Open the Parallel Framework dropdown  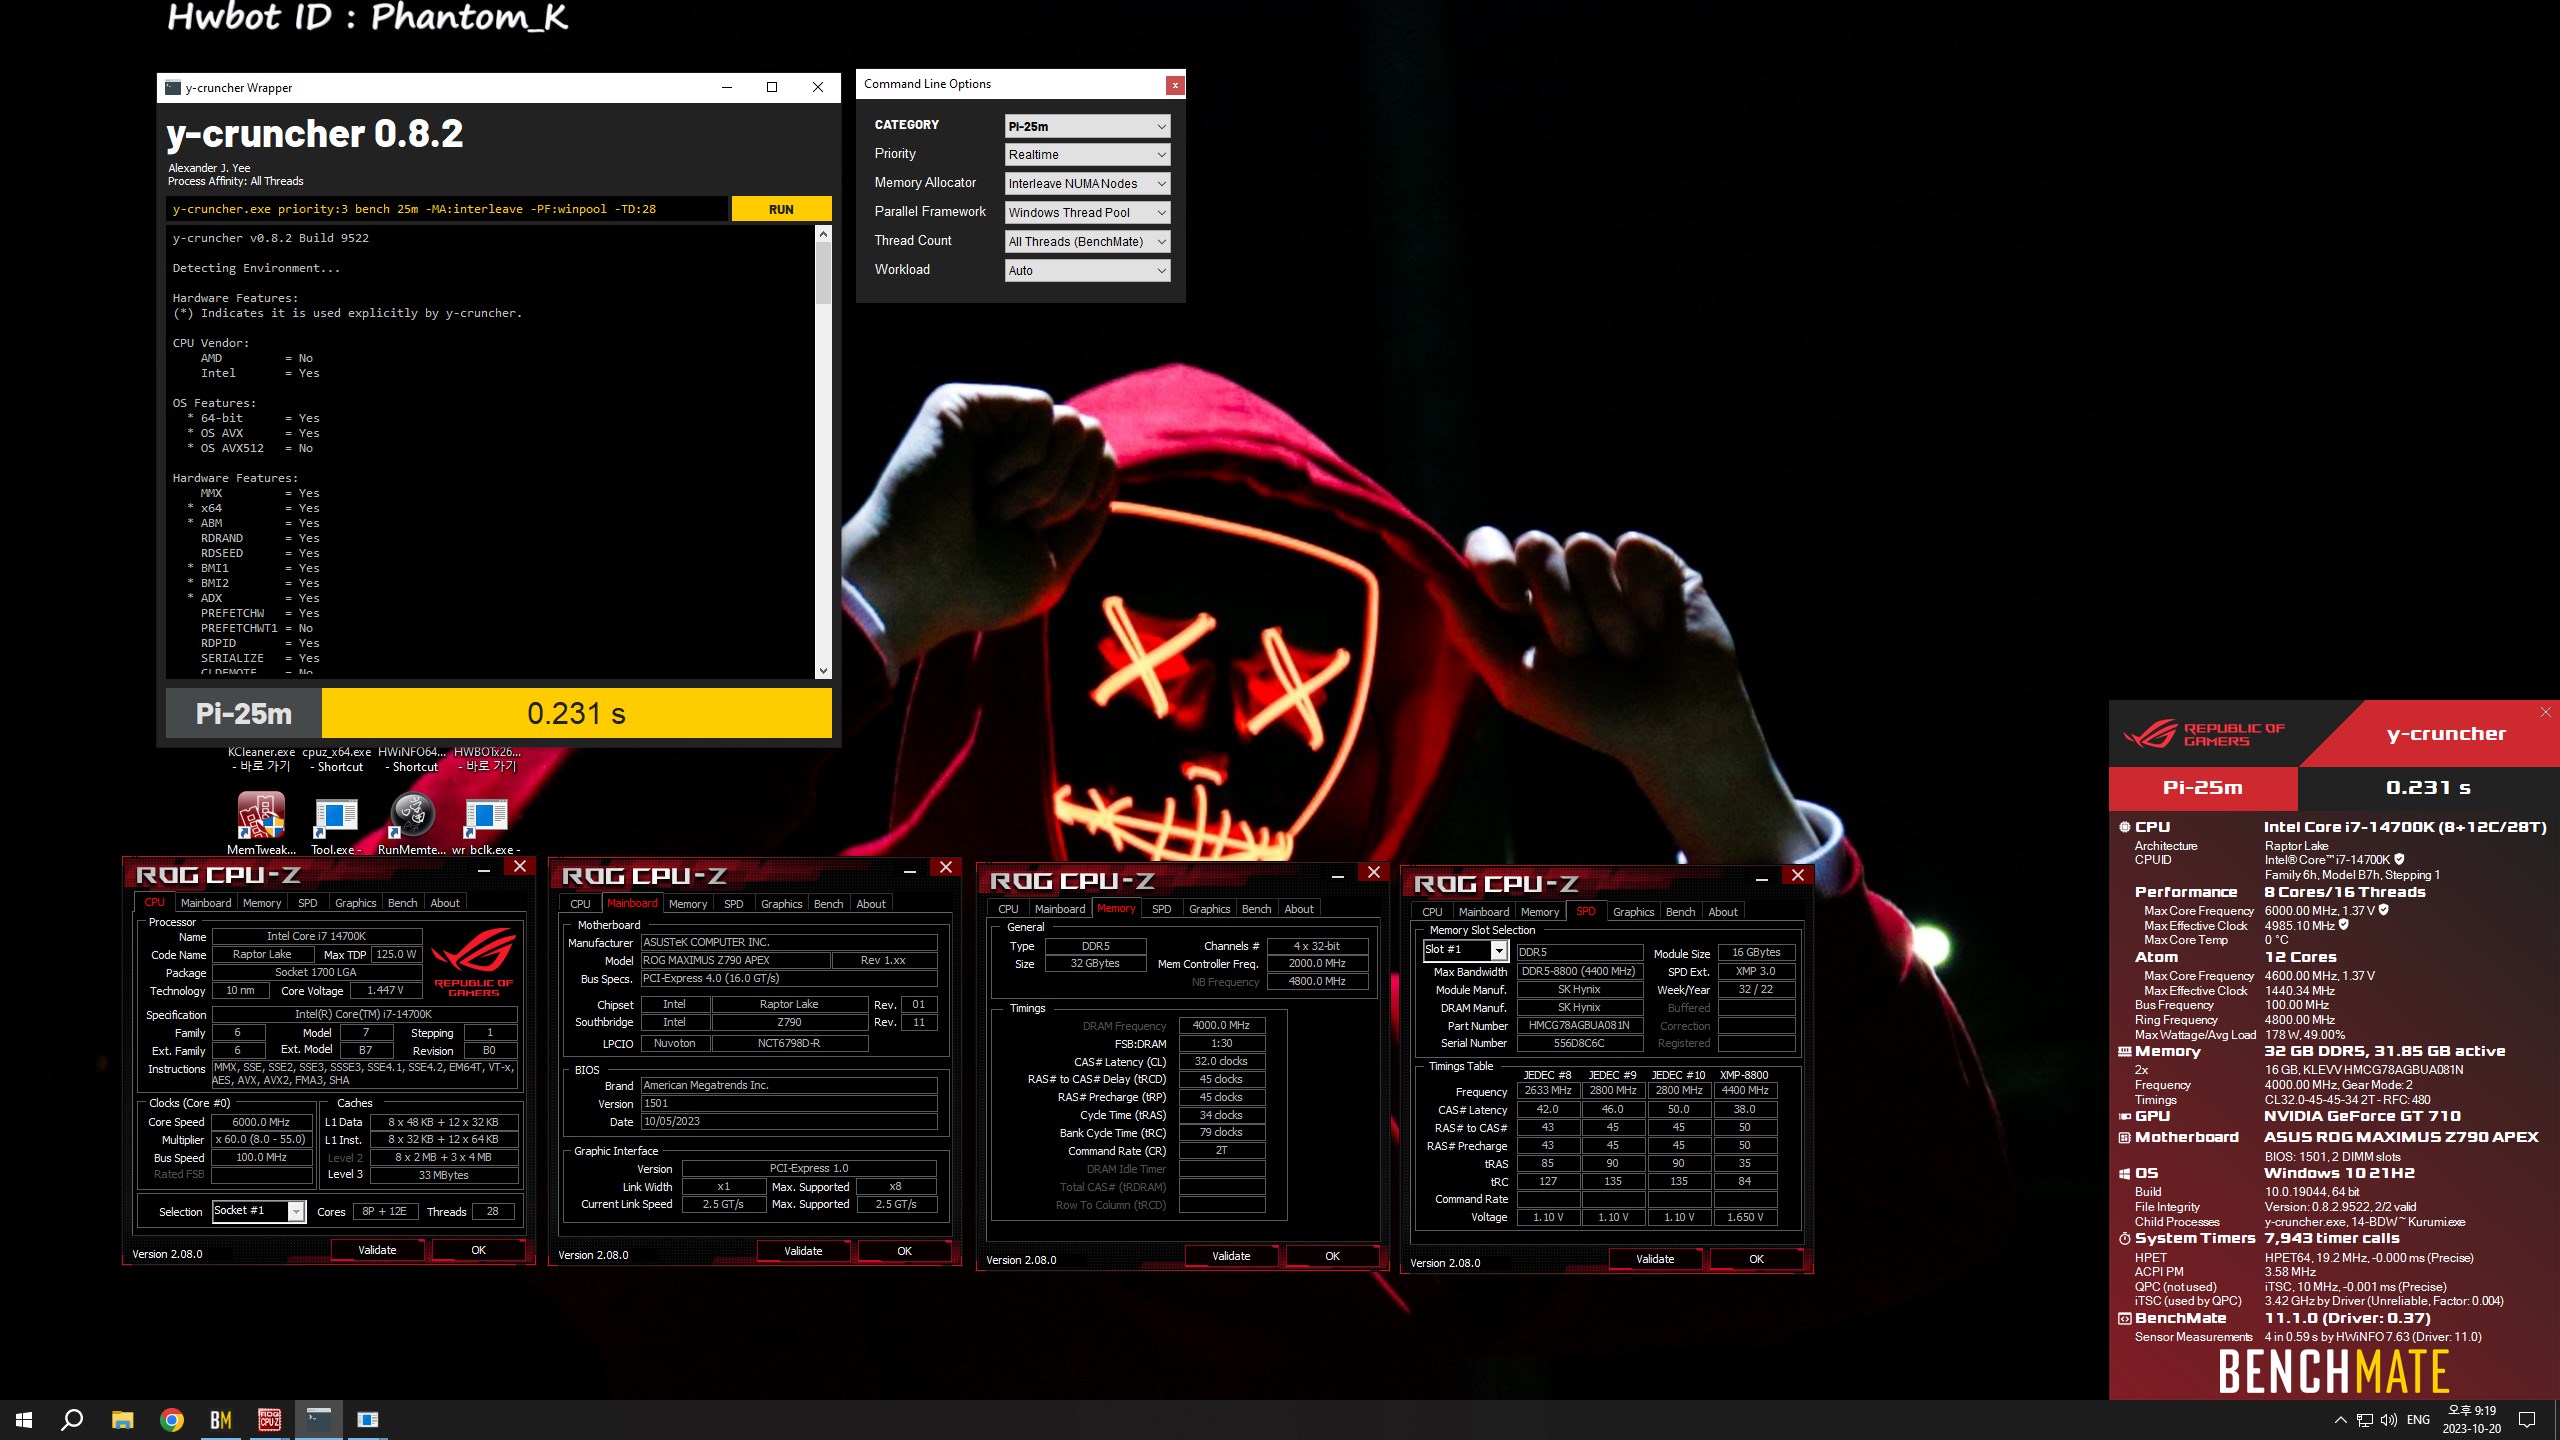point(1087,213)
